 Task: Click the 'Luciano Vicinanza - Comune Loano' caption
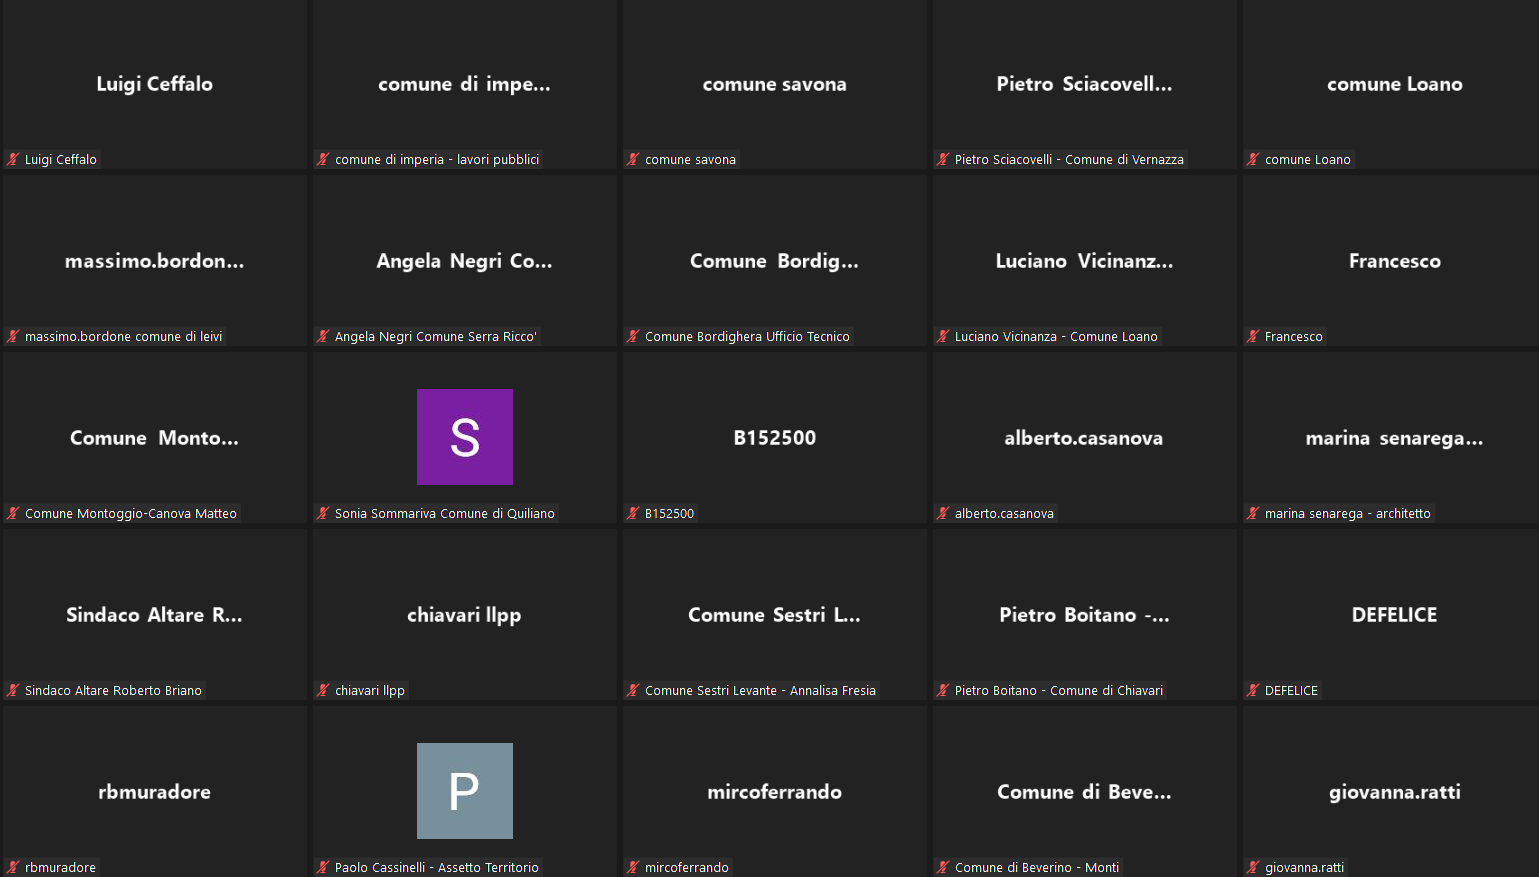[x=1056, y=336]
